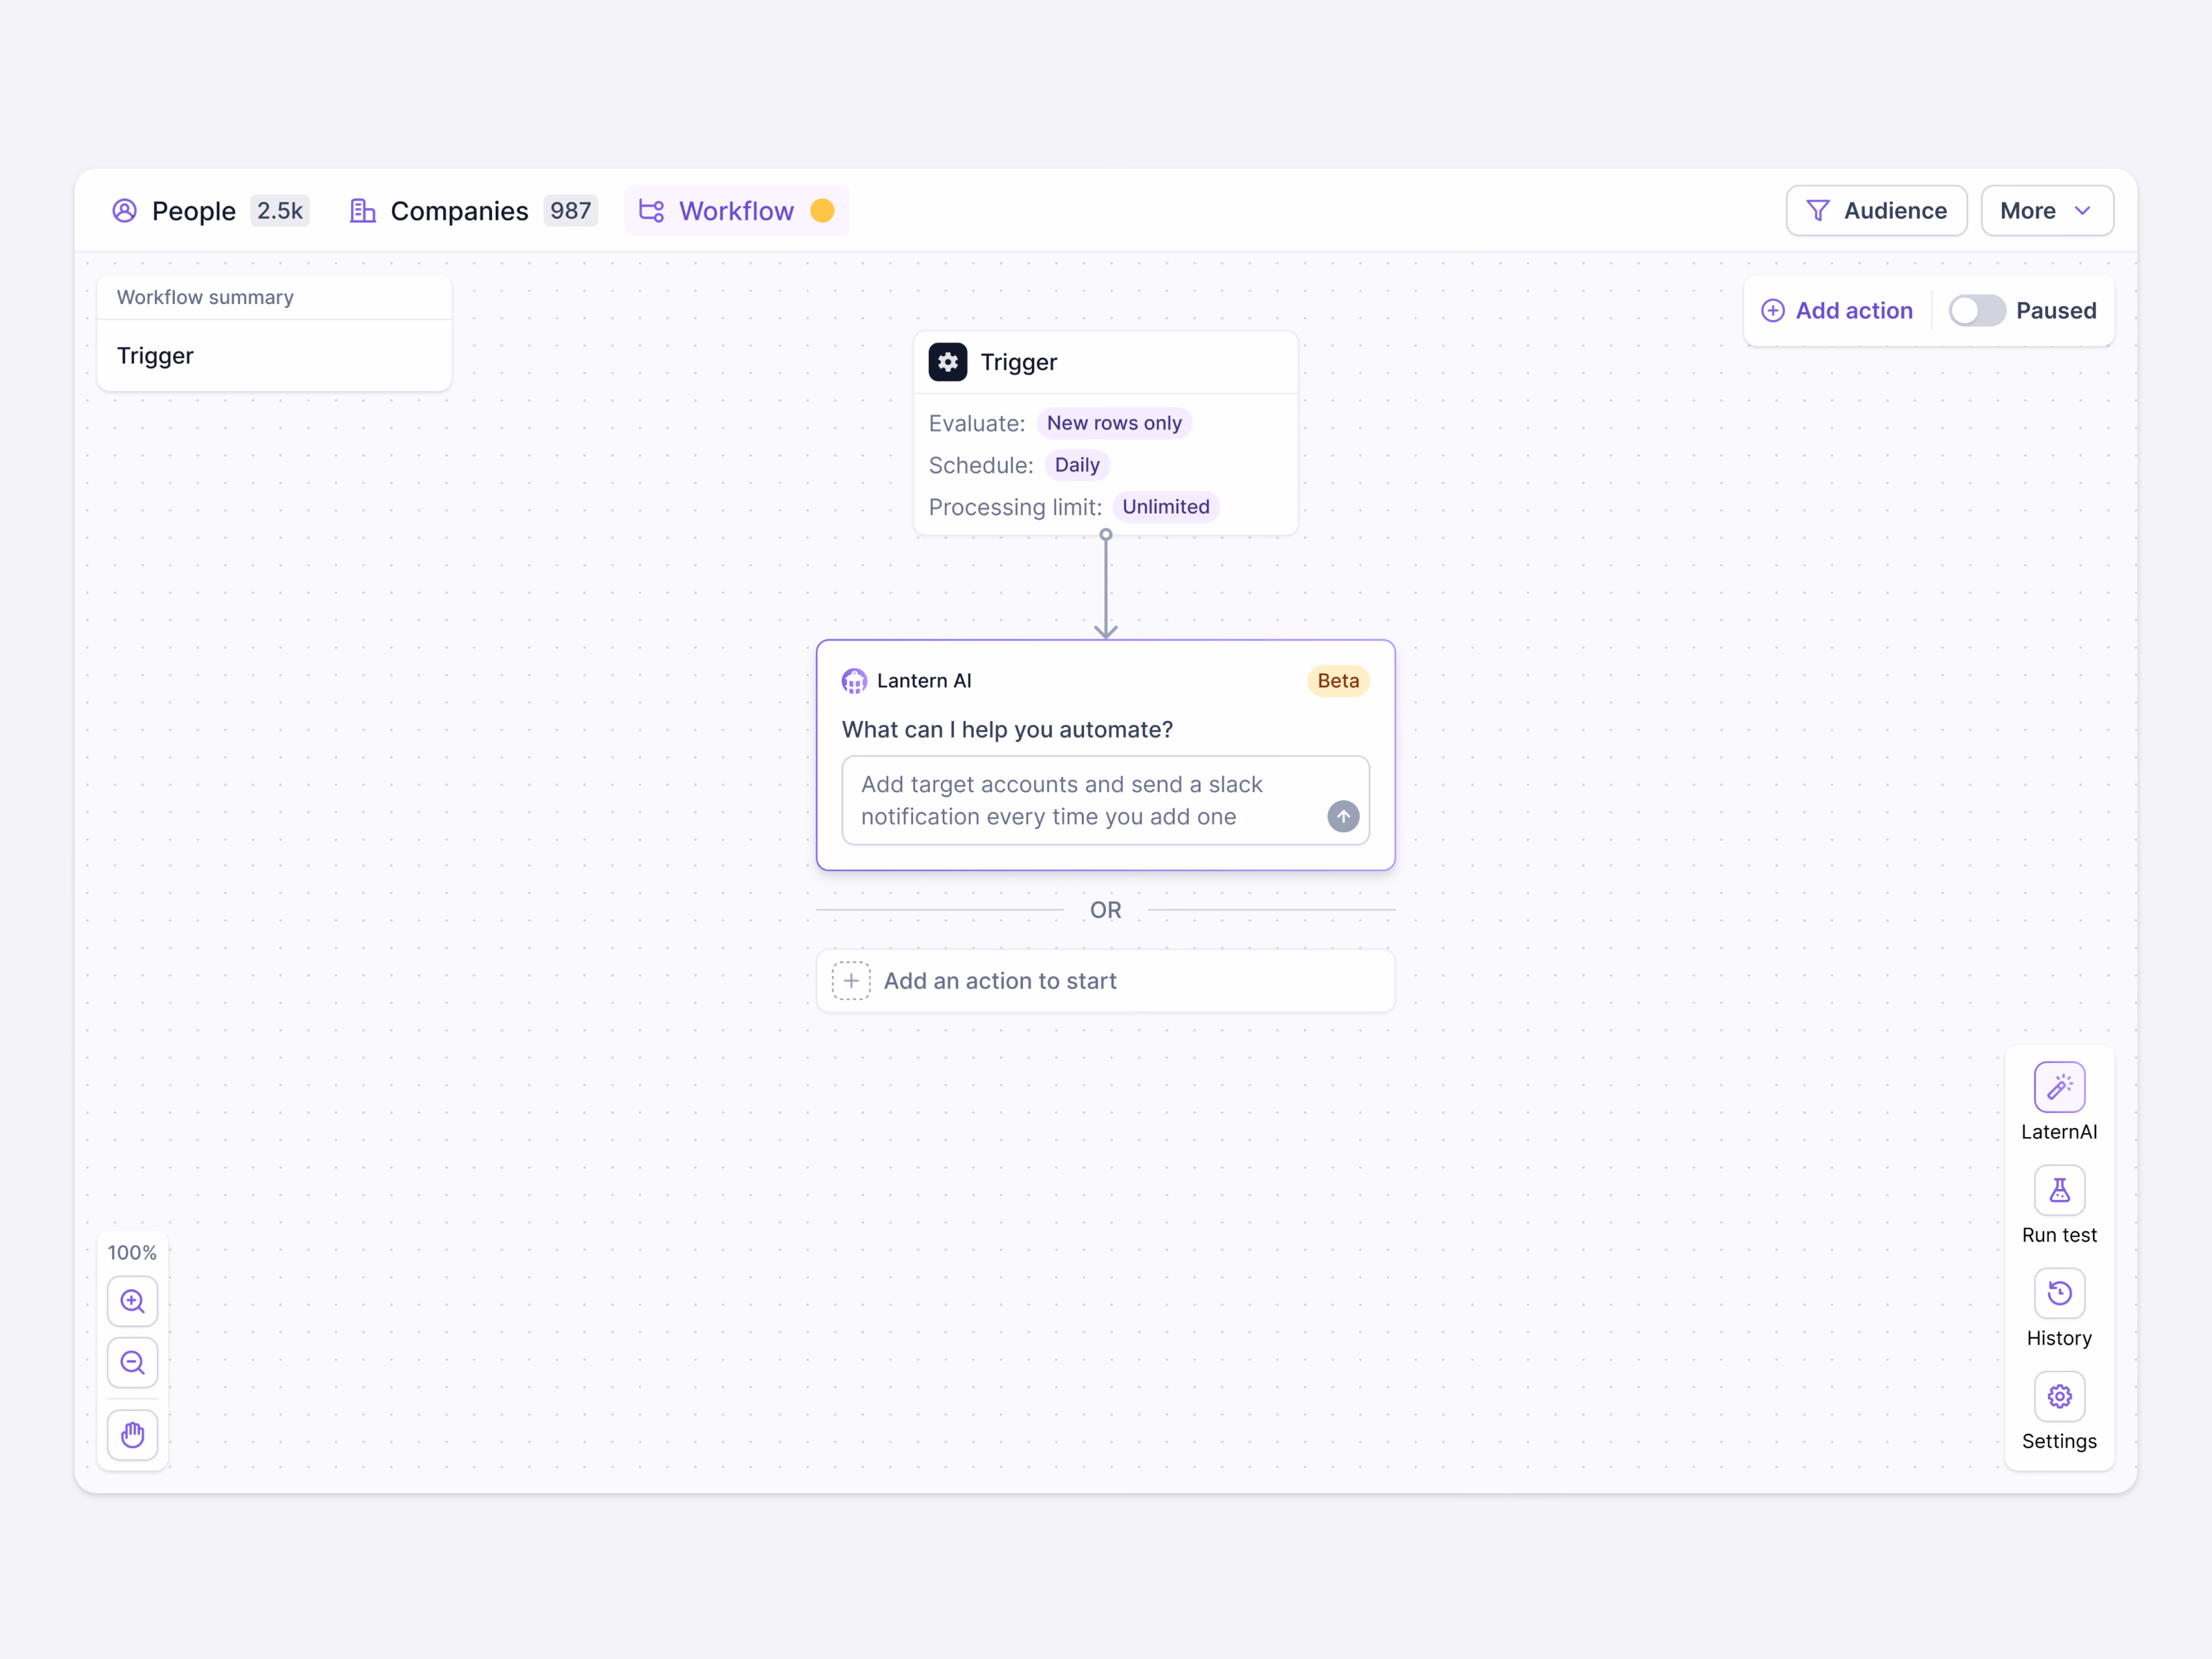Toggle the Paused workflow switch

tap(1977, 311)
